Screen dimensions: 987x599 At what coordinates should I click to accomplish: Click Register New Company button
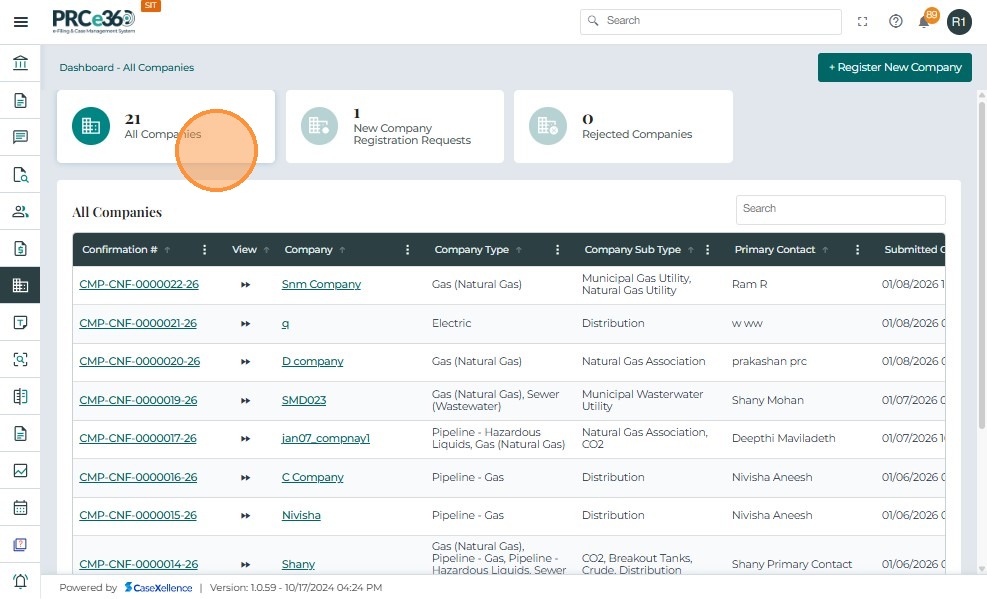click(894, 67)
